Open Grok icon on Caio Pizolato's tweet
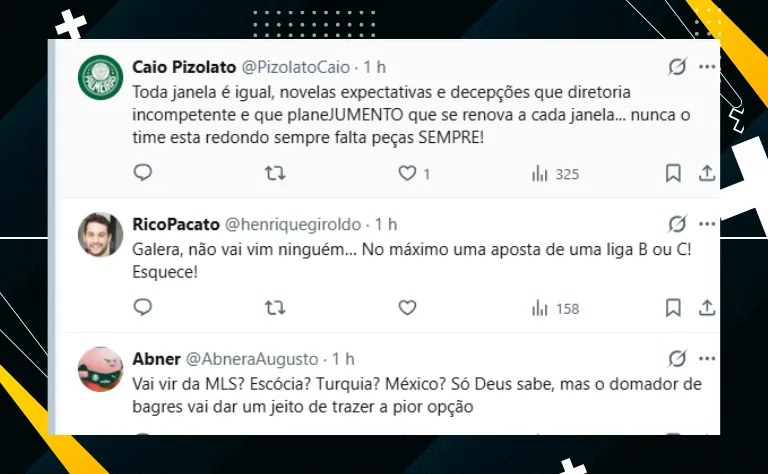This screenshot has height=474, width=768. tap(677, 67)
